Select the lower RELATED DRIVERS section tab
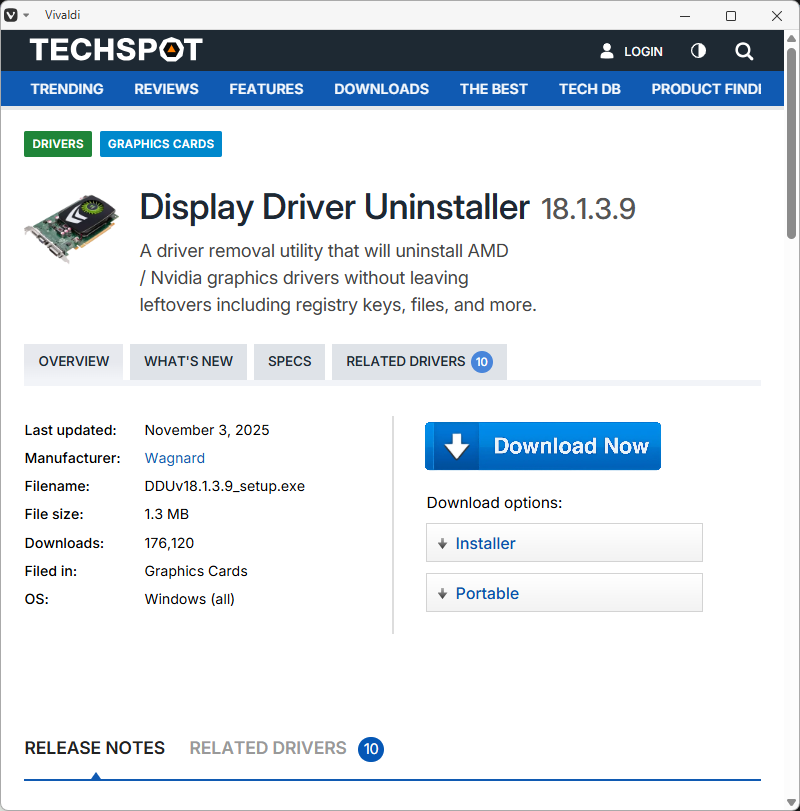The image size is (800, 811). (268, 748)
